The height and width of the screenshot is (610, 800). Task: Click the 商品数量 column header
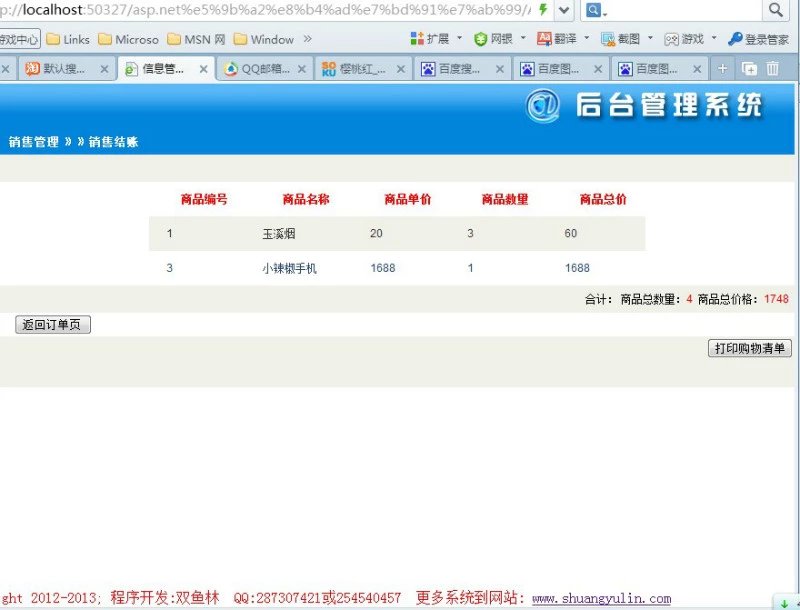click(x=505, y=199)
